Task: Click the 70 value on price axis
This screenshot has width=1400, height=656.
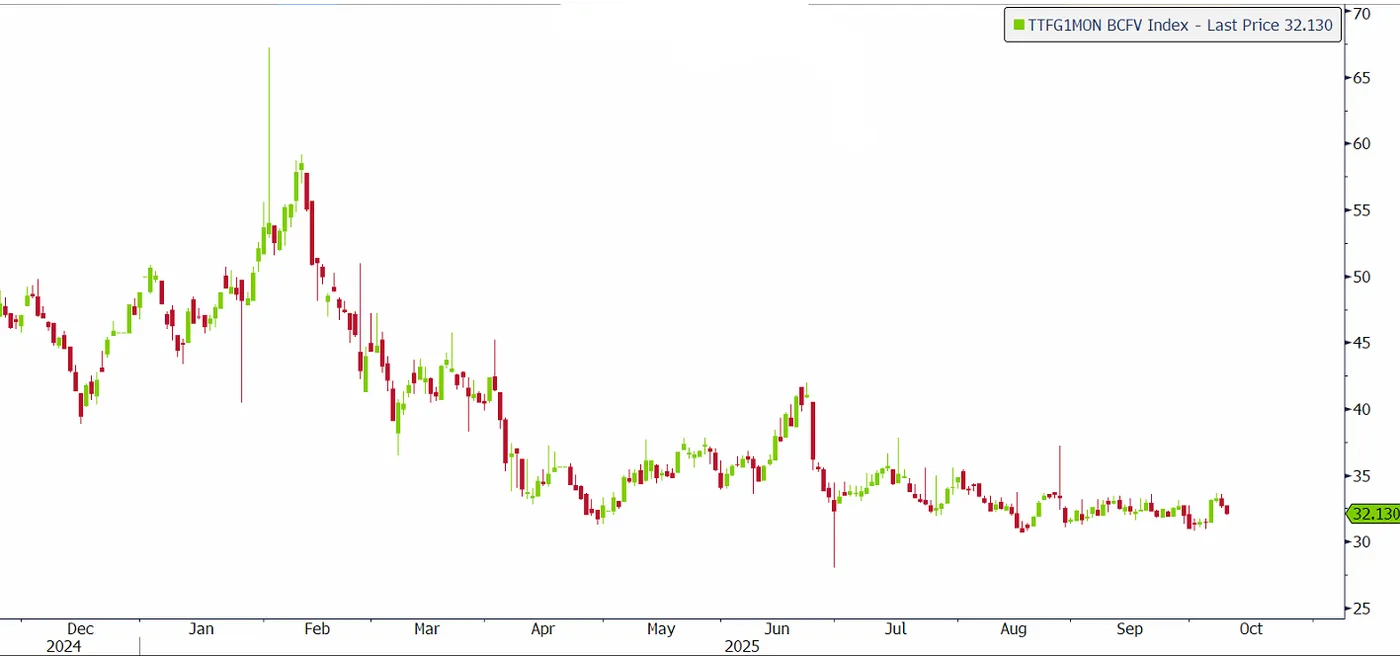Action: click(1361, 13)
